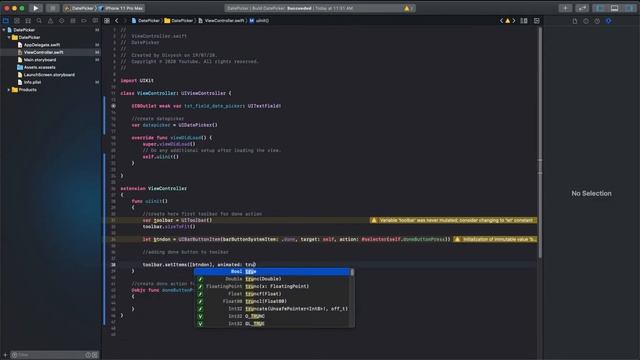The height and width of the screenshot is (360, 640).
Task: Select the truncl(Float80) completion
Action: pos(272,301)
